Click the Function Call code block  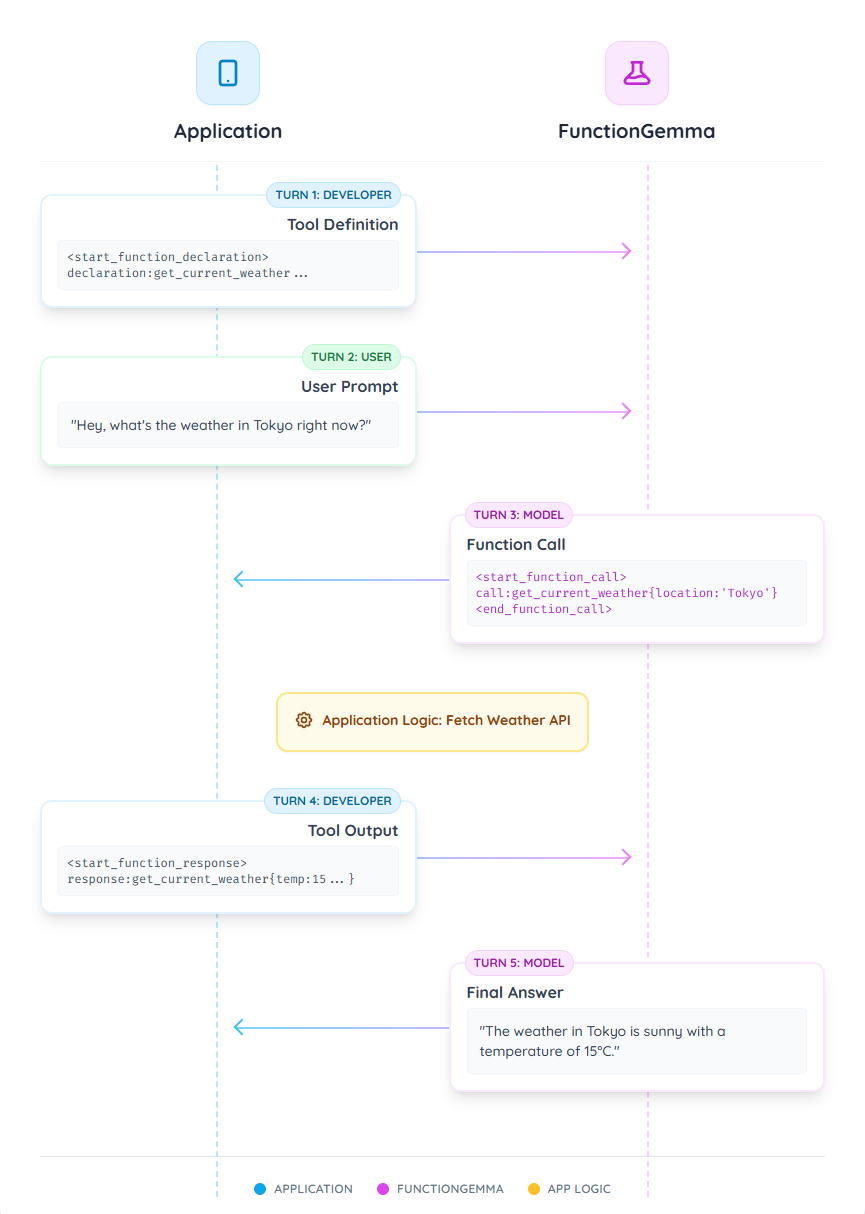coord(636,593)
